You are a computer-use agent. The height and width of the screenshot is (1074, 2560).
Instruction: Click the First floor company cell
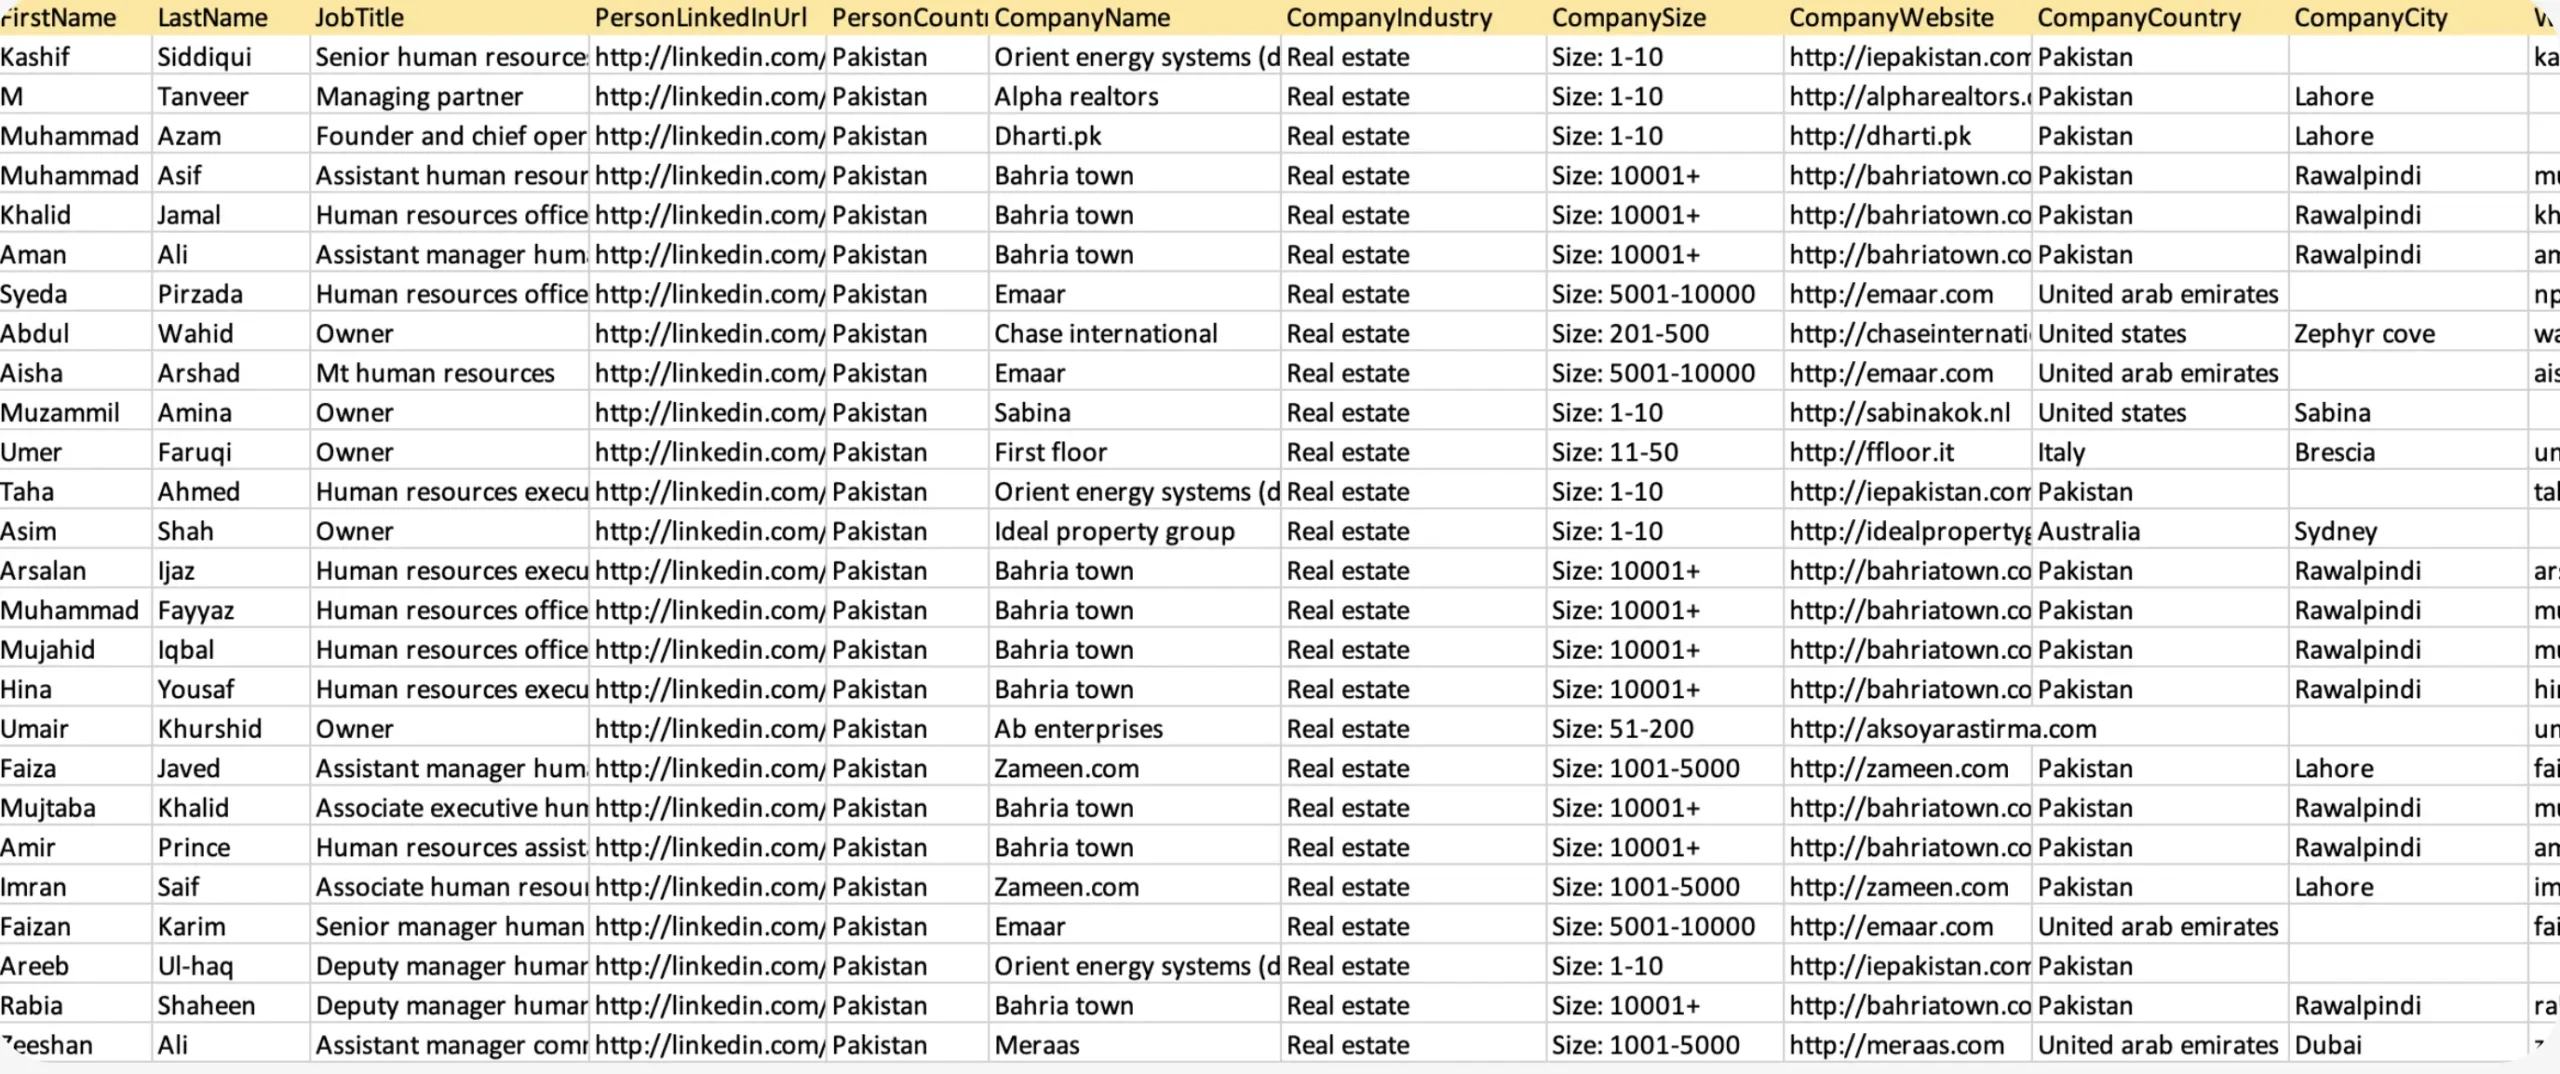[1134, 451]
